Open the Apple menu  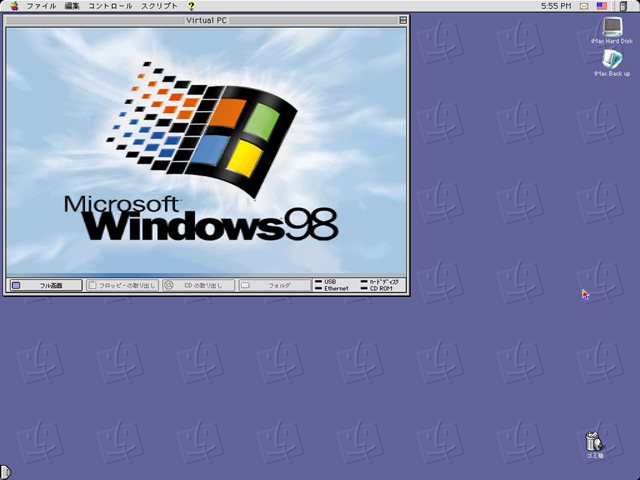14,6
